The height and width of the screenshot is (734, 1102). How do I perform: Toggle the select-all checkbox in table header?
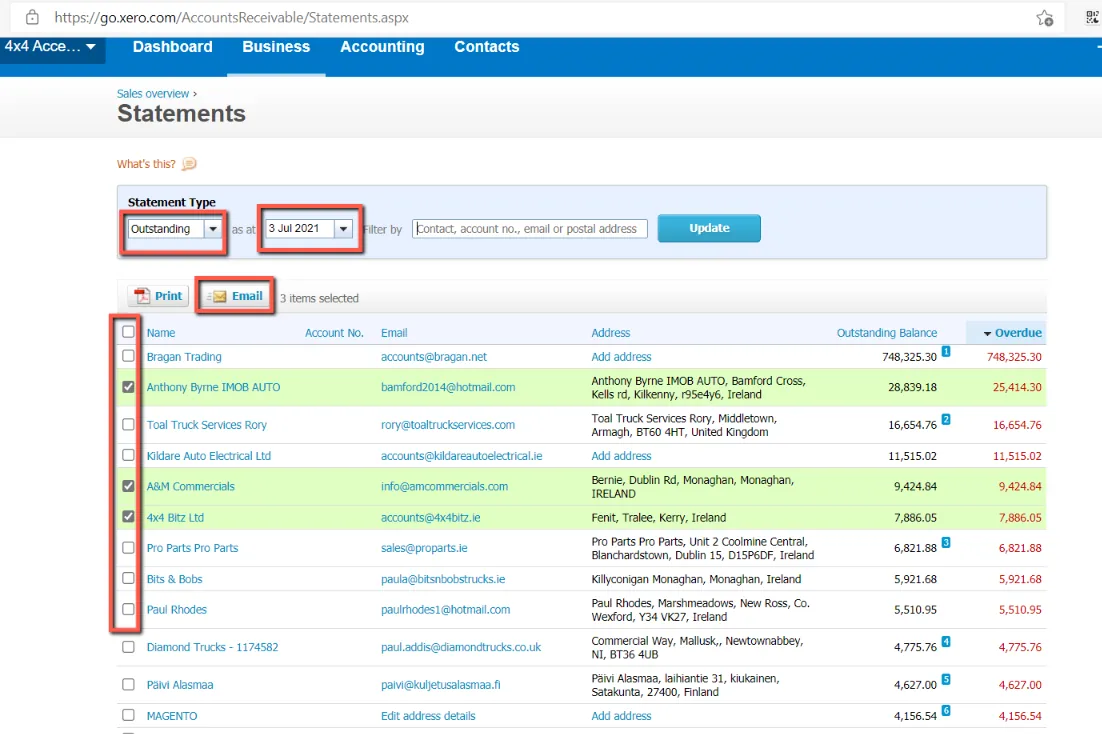[x=128, y=332]
